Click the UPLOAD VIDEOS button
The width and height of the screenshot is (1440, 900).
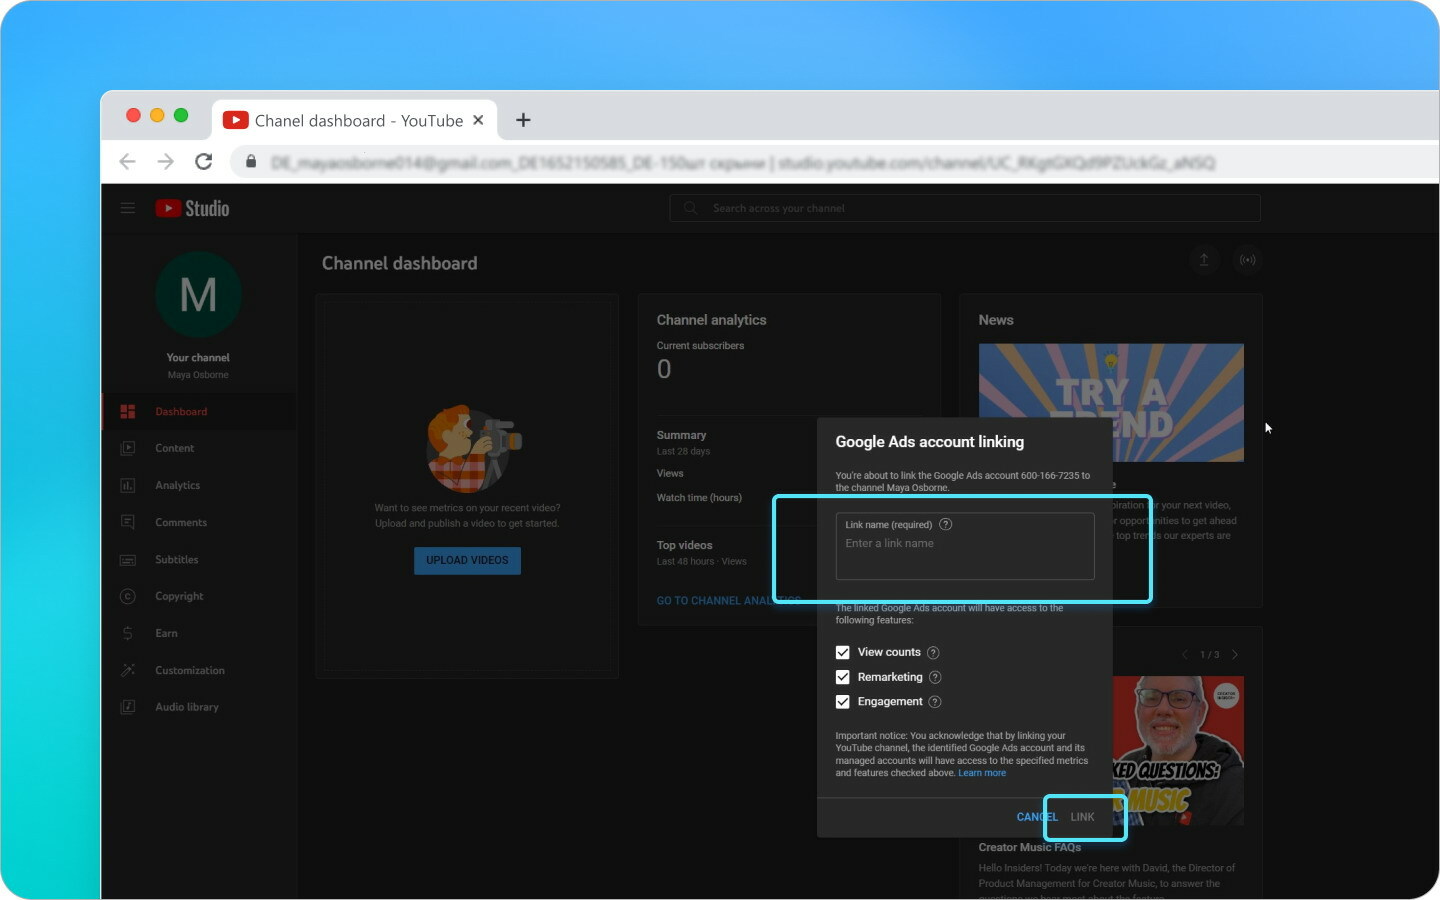467,560
